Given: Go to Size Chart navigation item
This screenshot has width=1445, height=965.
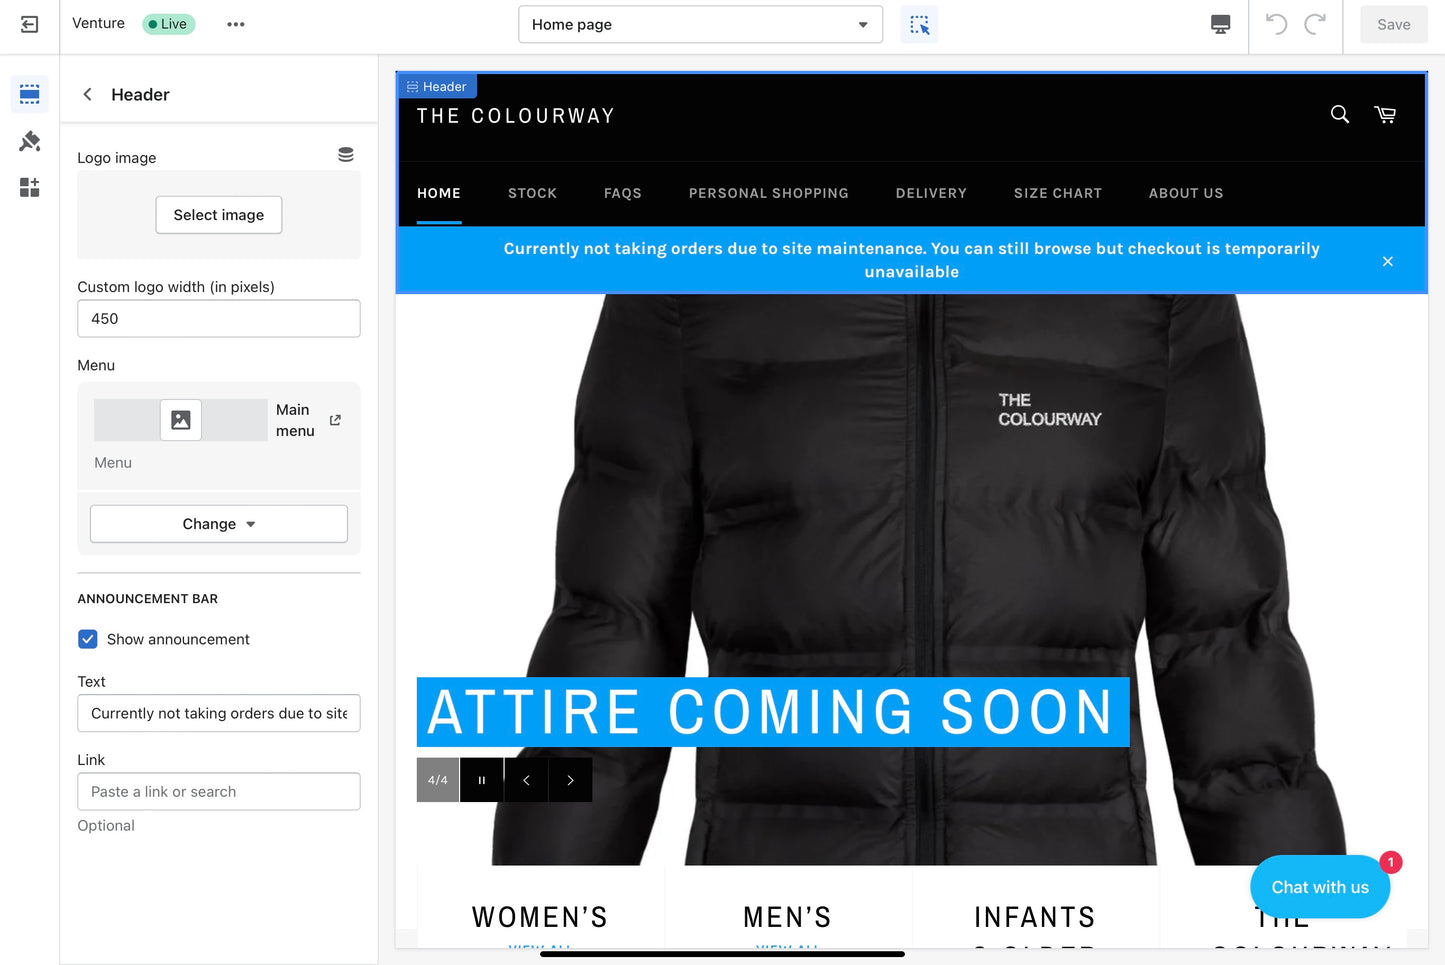Looking at the screenshot, I should click(1057, 193).
